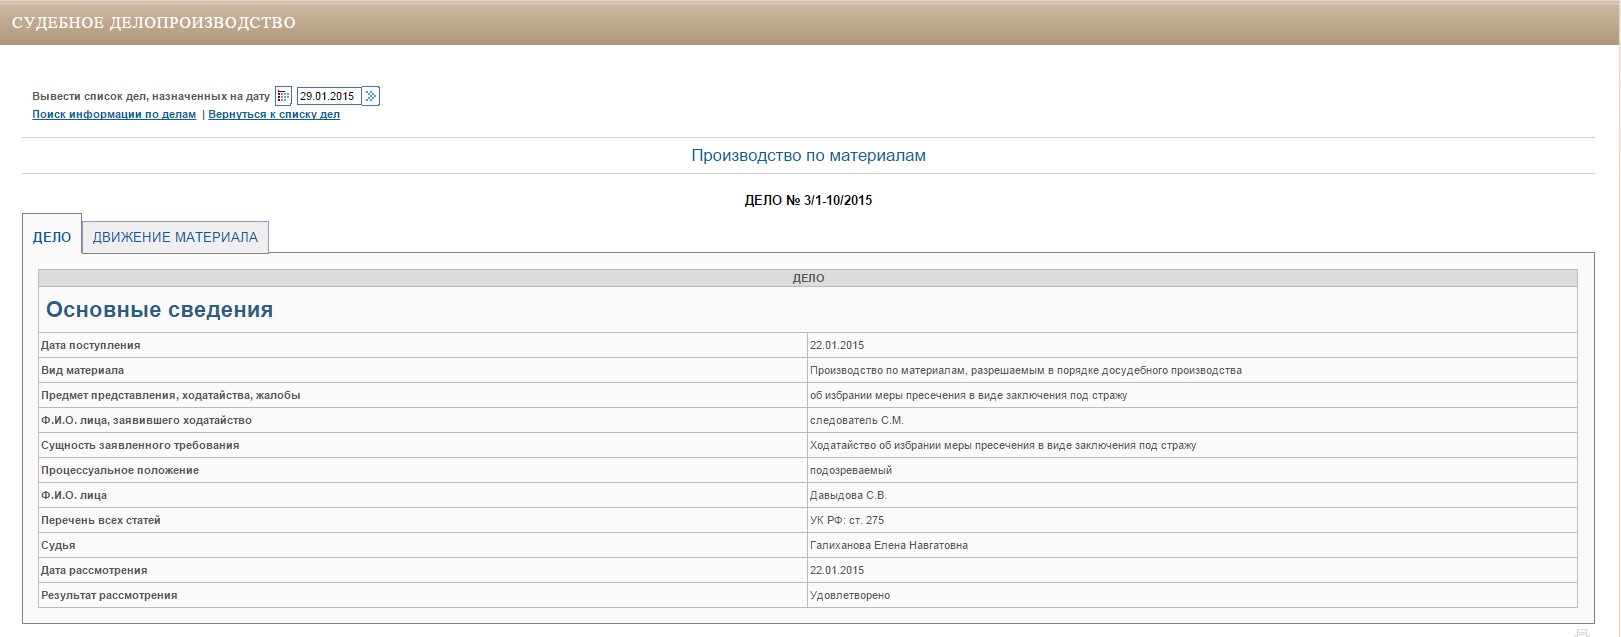
Task: Select the 'Дата поступления' row label
Action: (x=91, y=345)
